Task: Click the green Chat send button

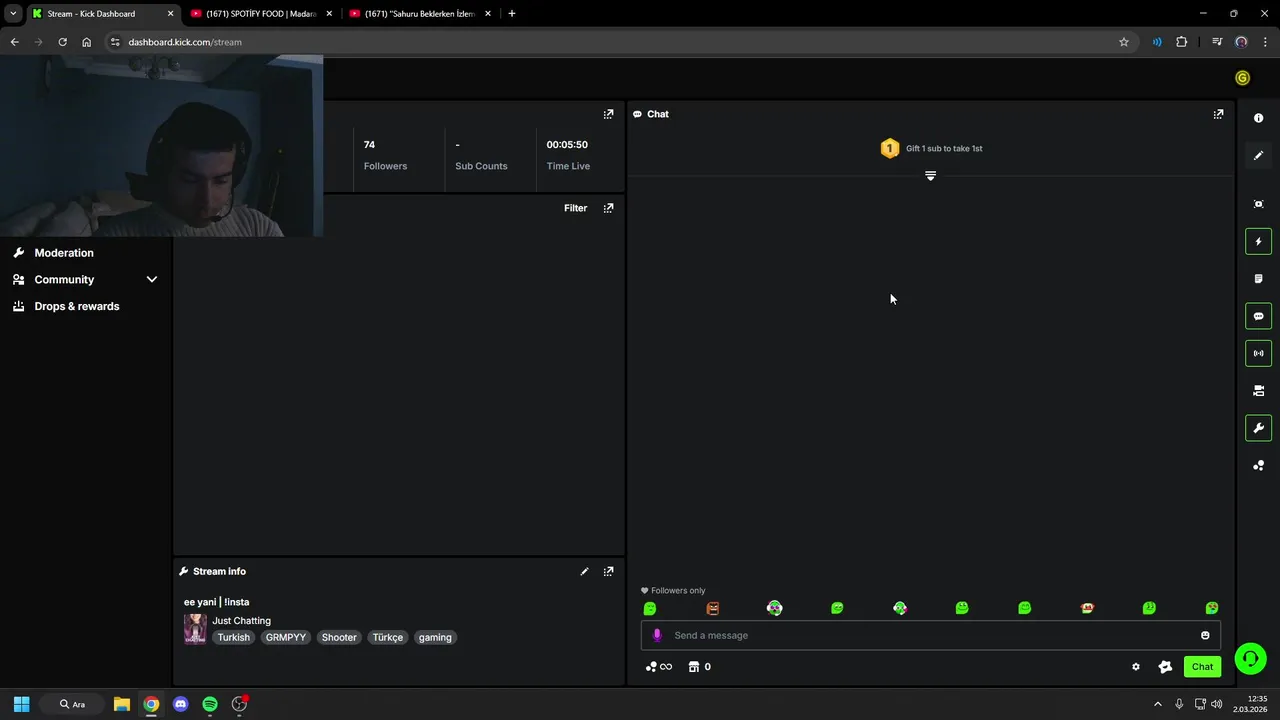Action: [1202, 667]
